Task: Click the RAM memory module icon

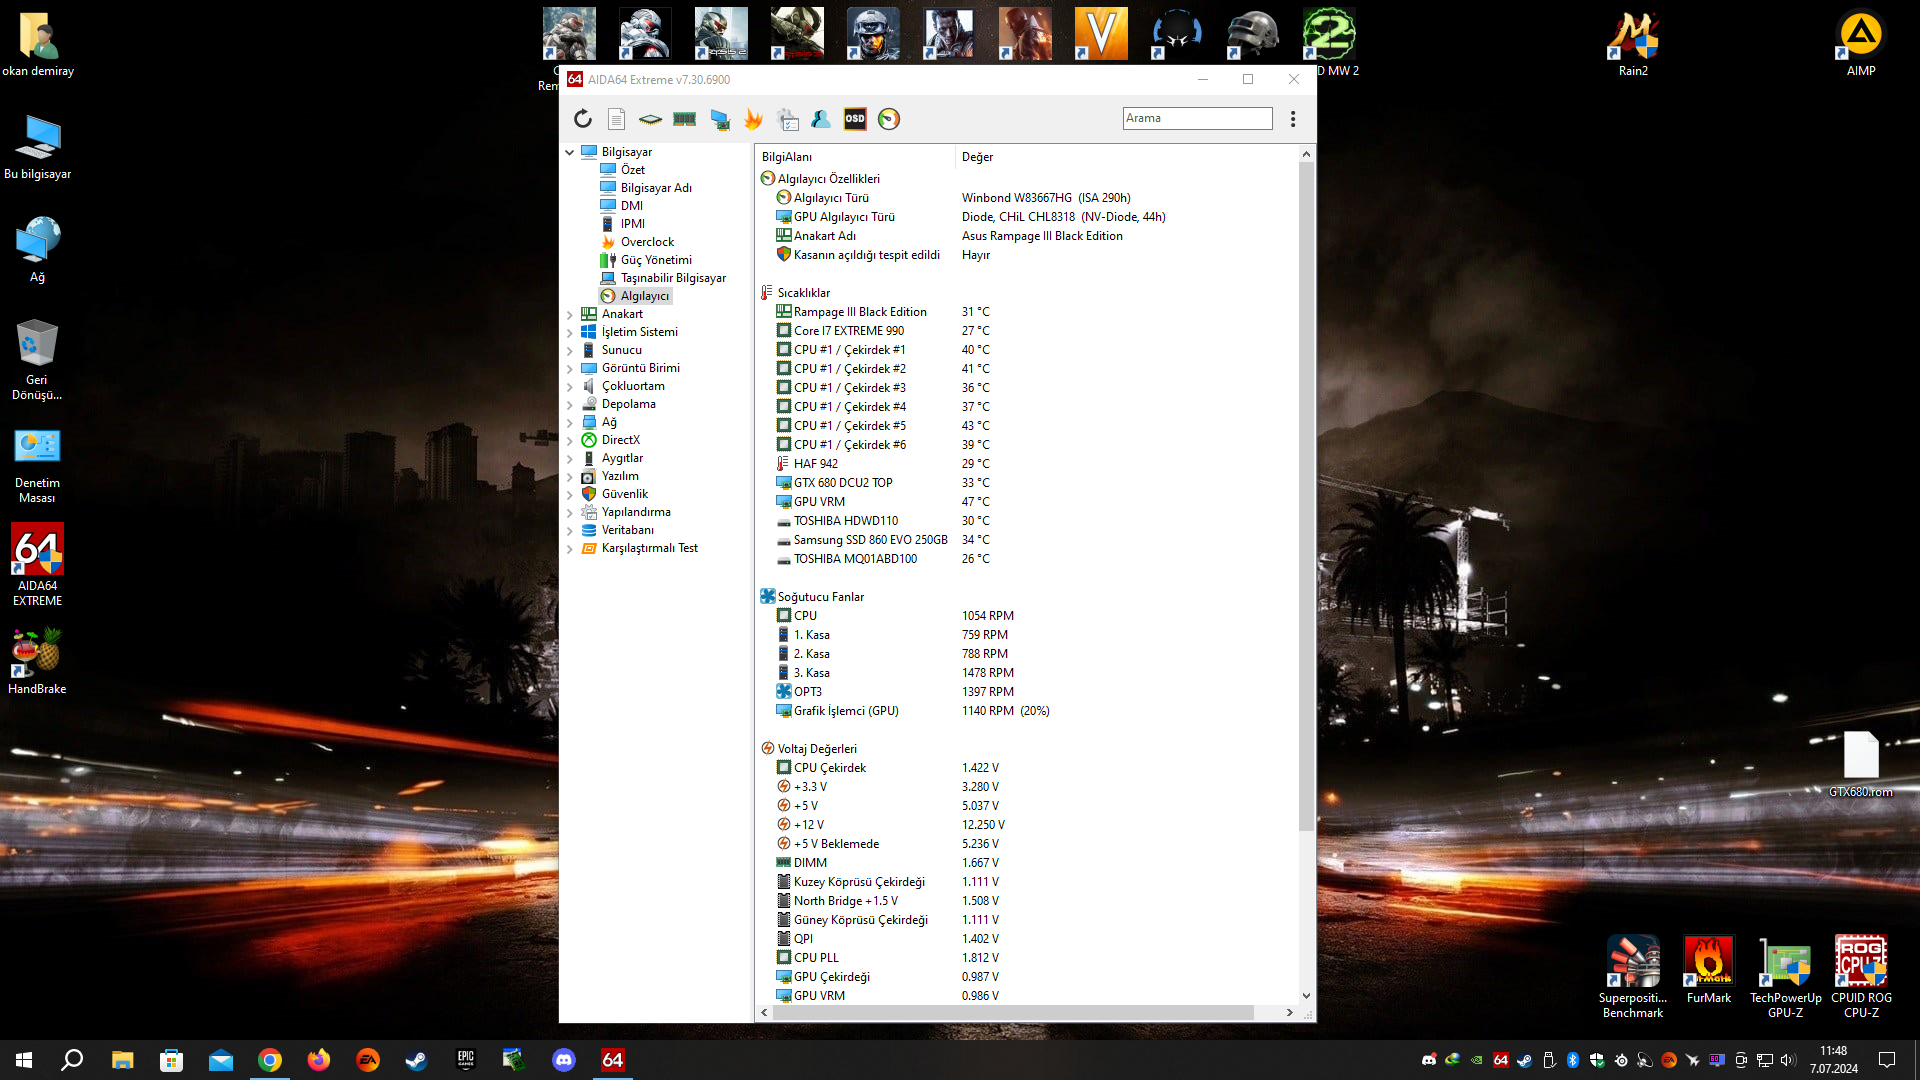Action: (x=684, y=119)
